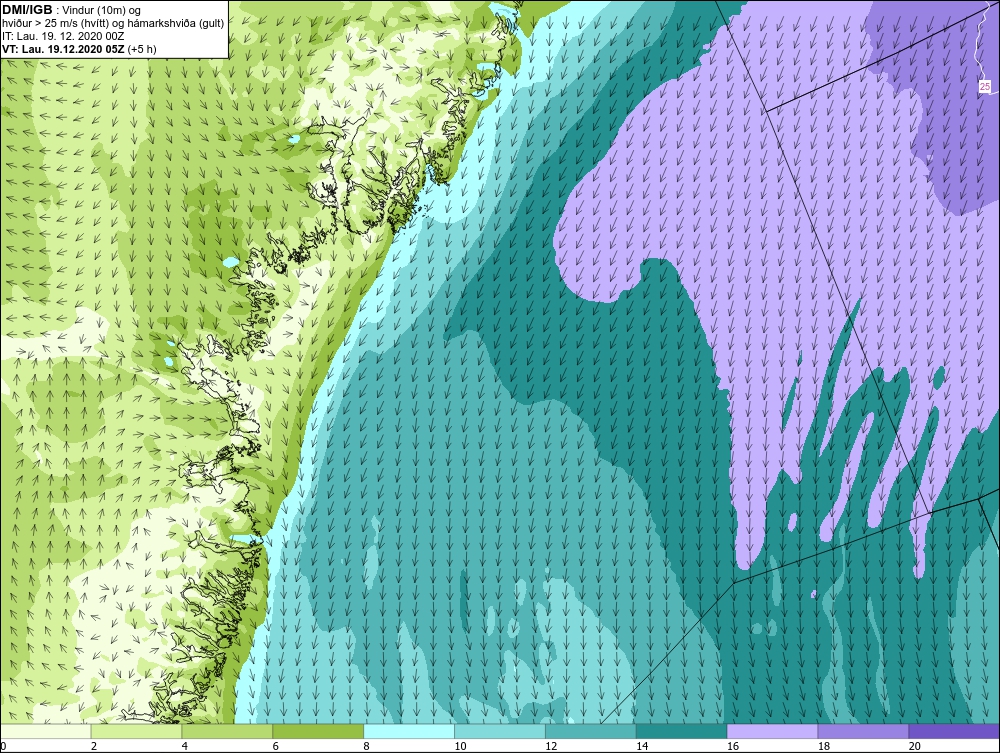Click the 'VT: Lau. 19.12.2020 05Z (+5 h)' line

[79, 49]
